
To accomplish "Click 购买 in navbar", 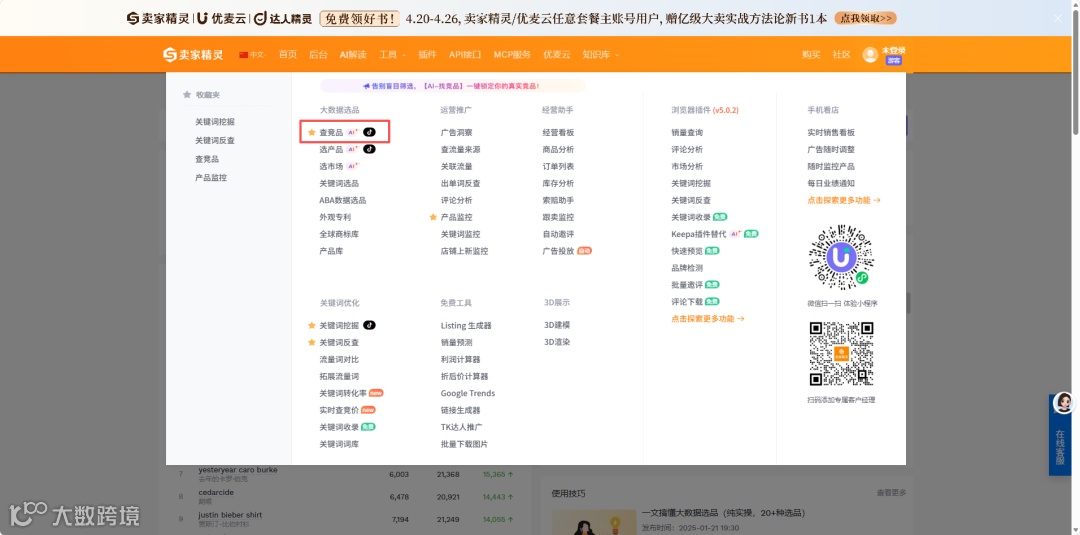I will coord(811,54).
